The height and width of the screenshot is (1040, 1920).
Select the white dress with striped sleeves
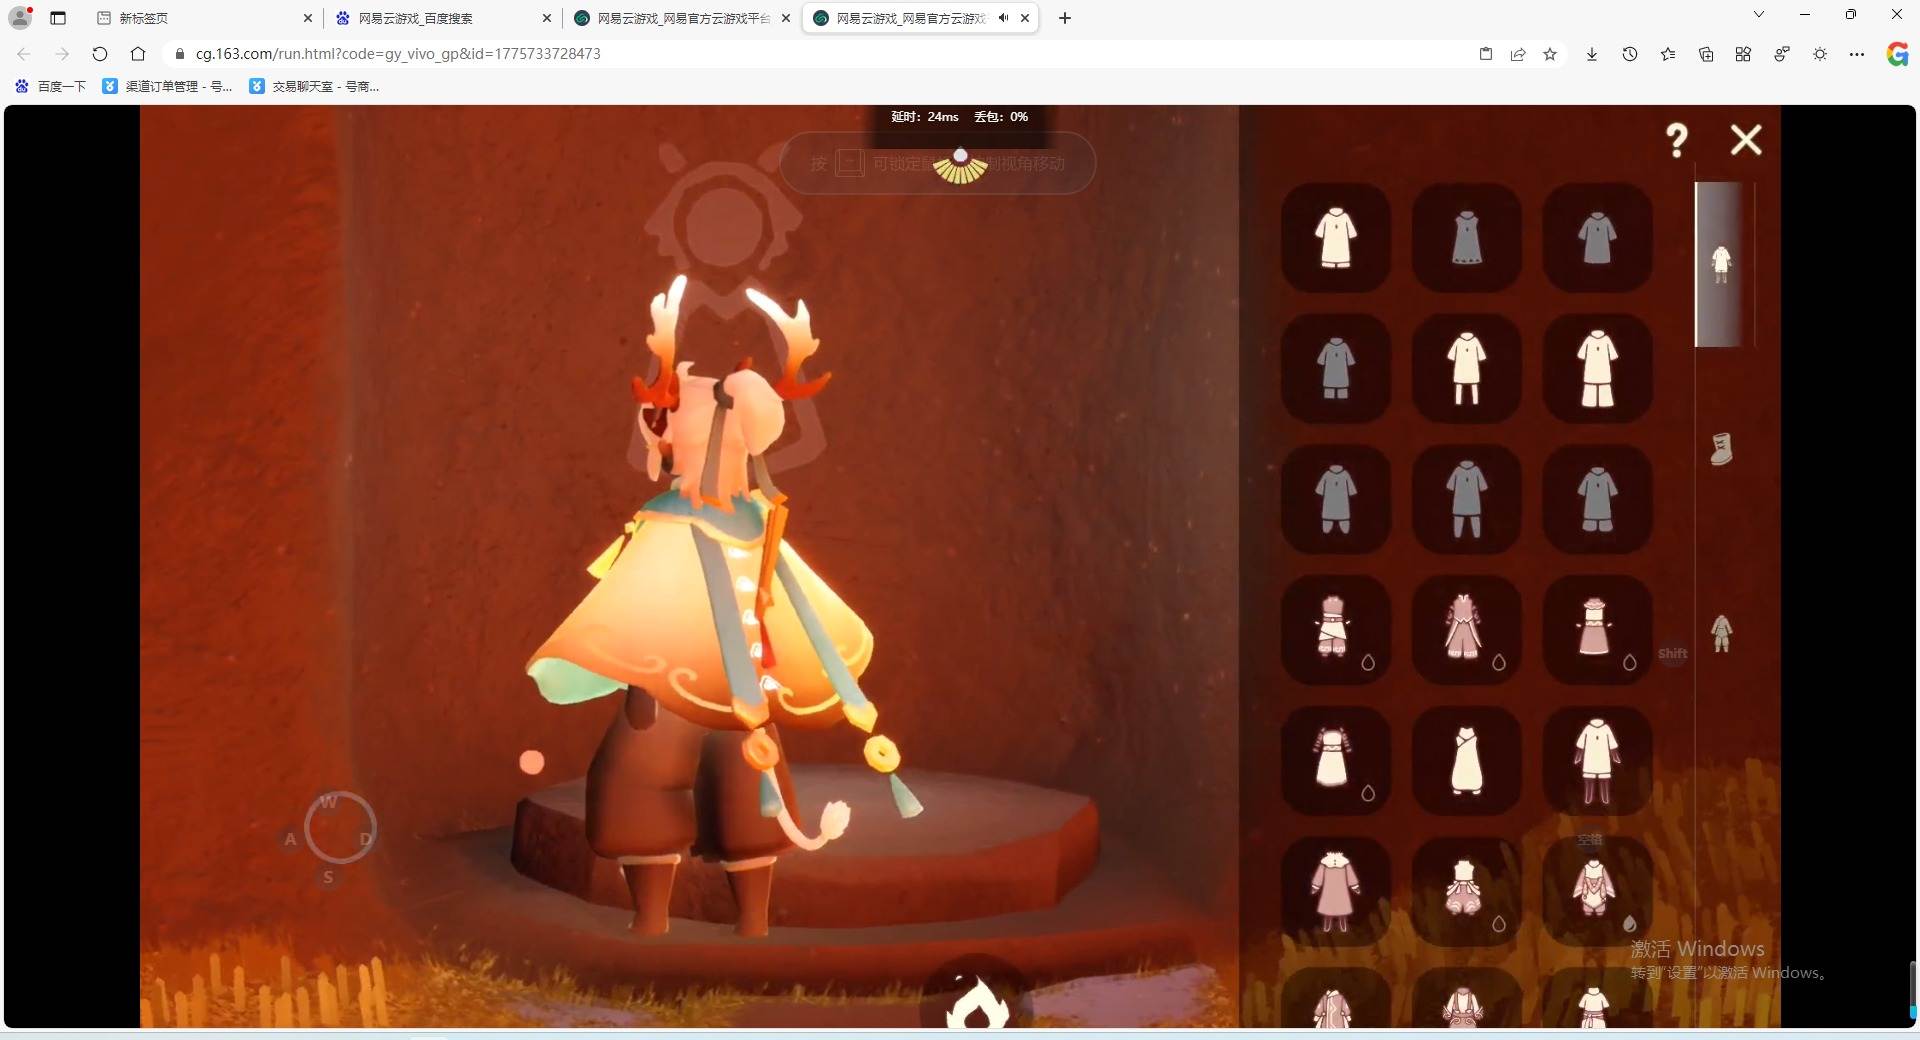pyautogui.click(x=1336, y=761)
